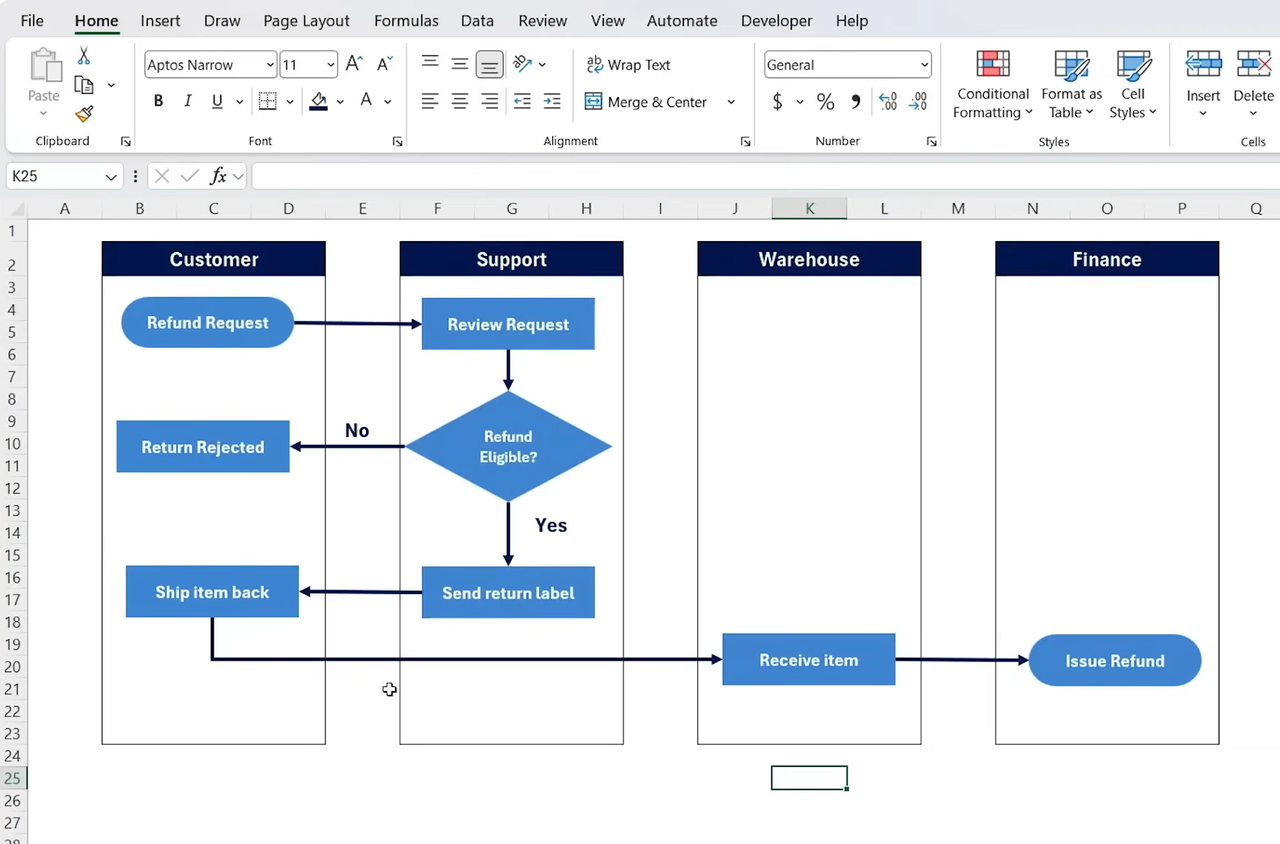Open Cell Styles gallery
This screenshot has height=844, width=1280.
click(x=1133, y=85)
